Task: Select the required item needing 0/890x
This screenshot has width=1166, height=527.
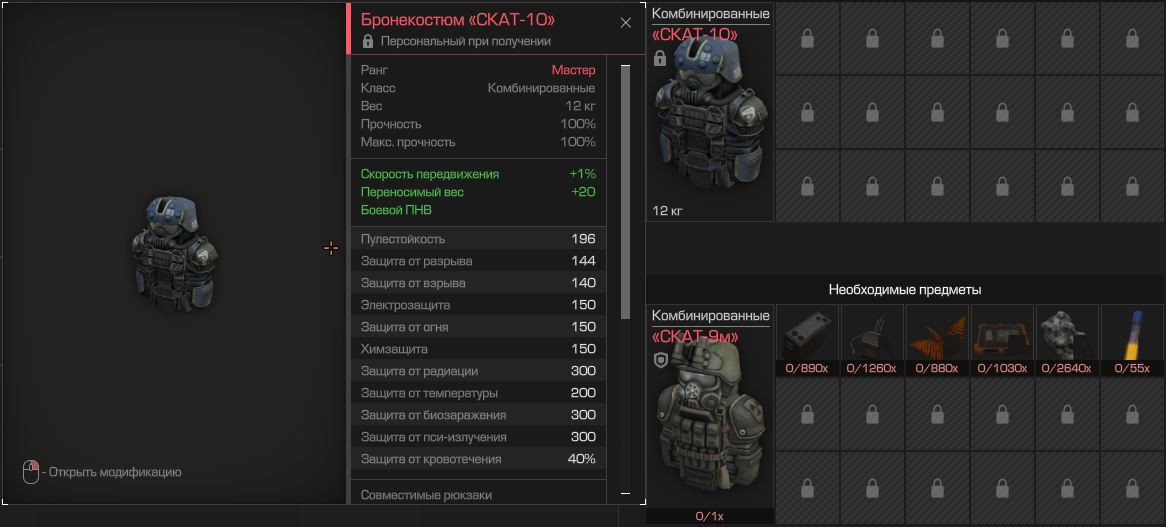Action: 808,340
